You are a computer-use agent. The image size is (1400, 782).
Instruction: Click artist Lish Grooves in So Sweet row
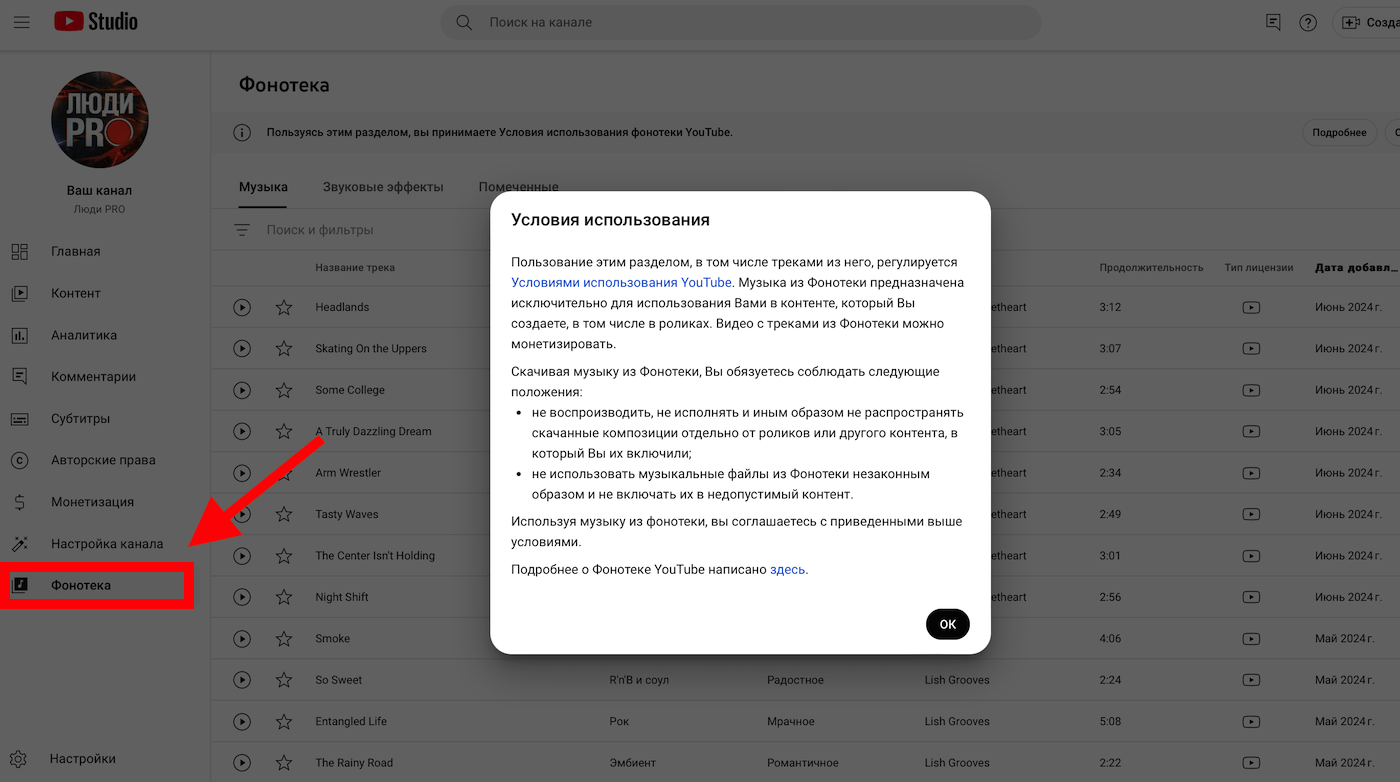pyautogui.click(x=957, y=680)
